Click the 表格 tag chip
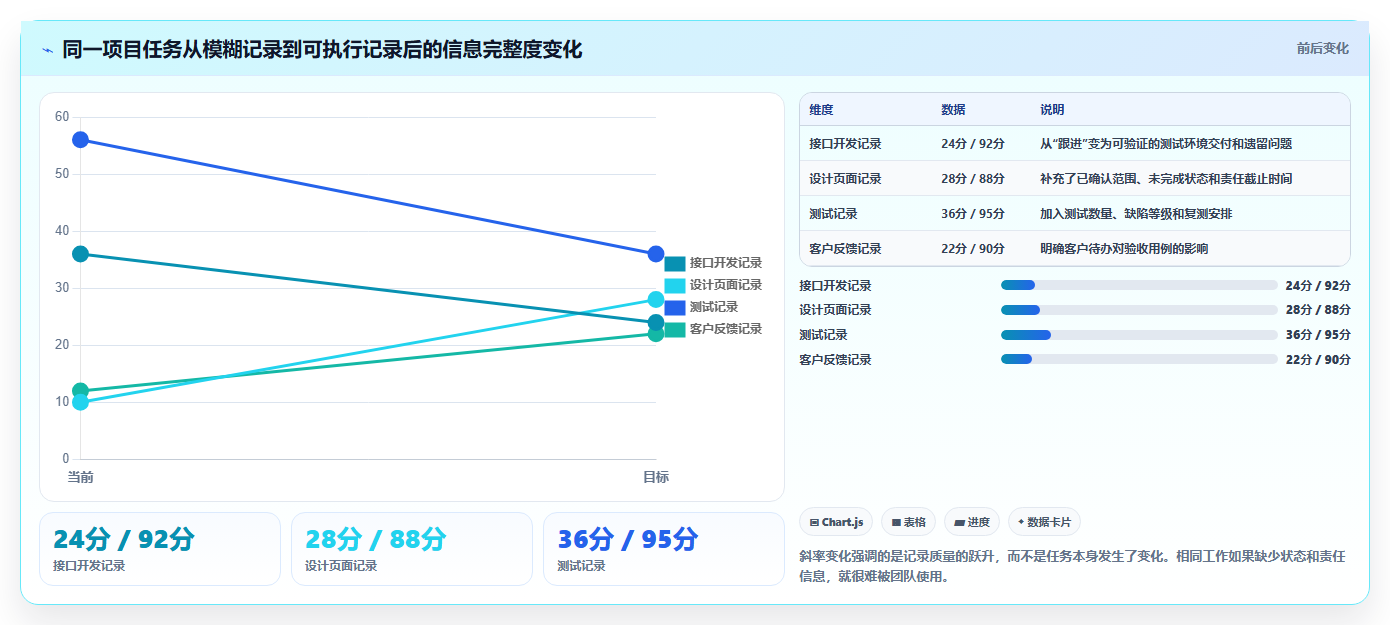Viewport: 1390px width, 625px height. [x=908, y=522]
